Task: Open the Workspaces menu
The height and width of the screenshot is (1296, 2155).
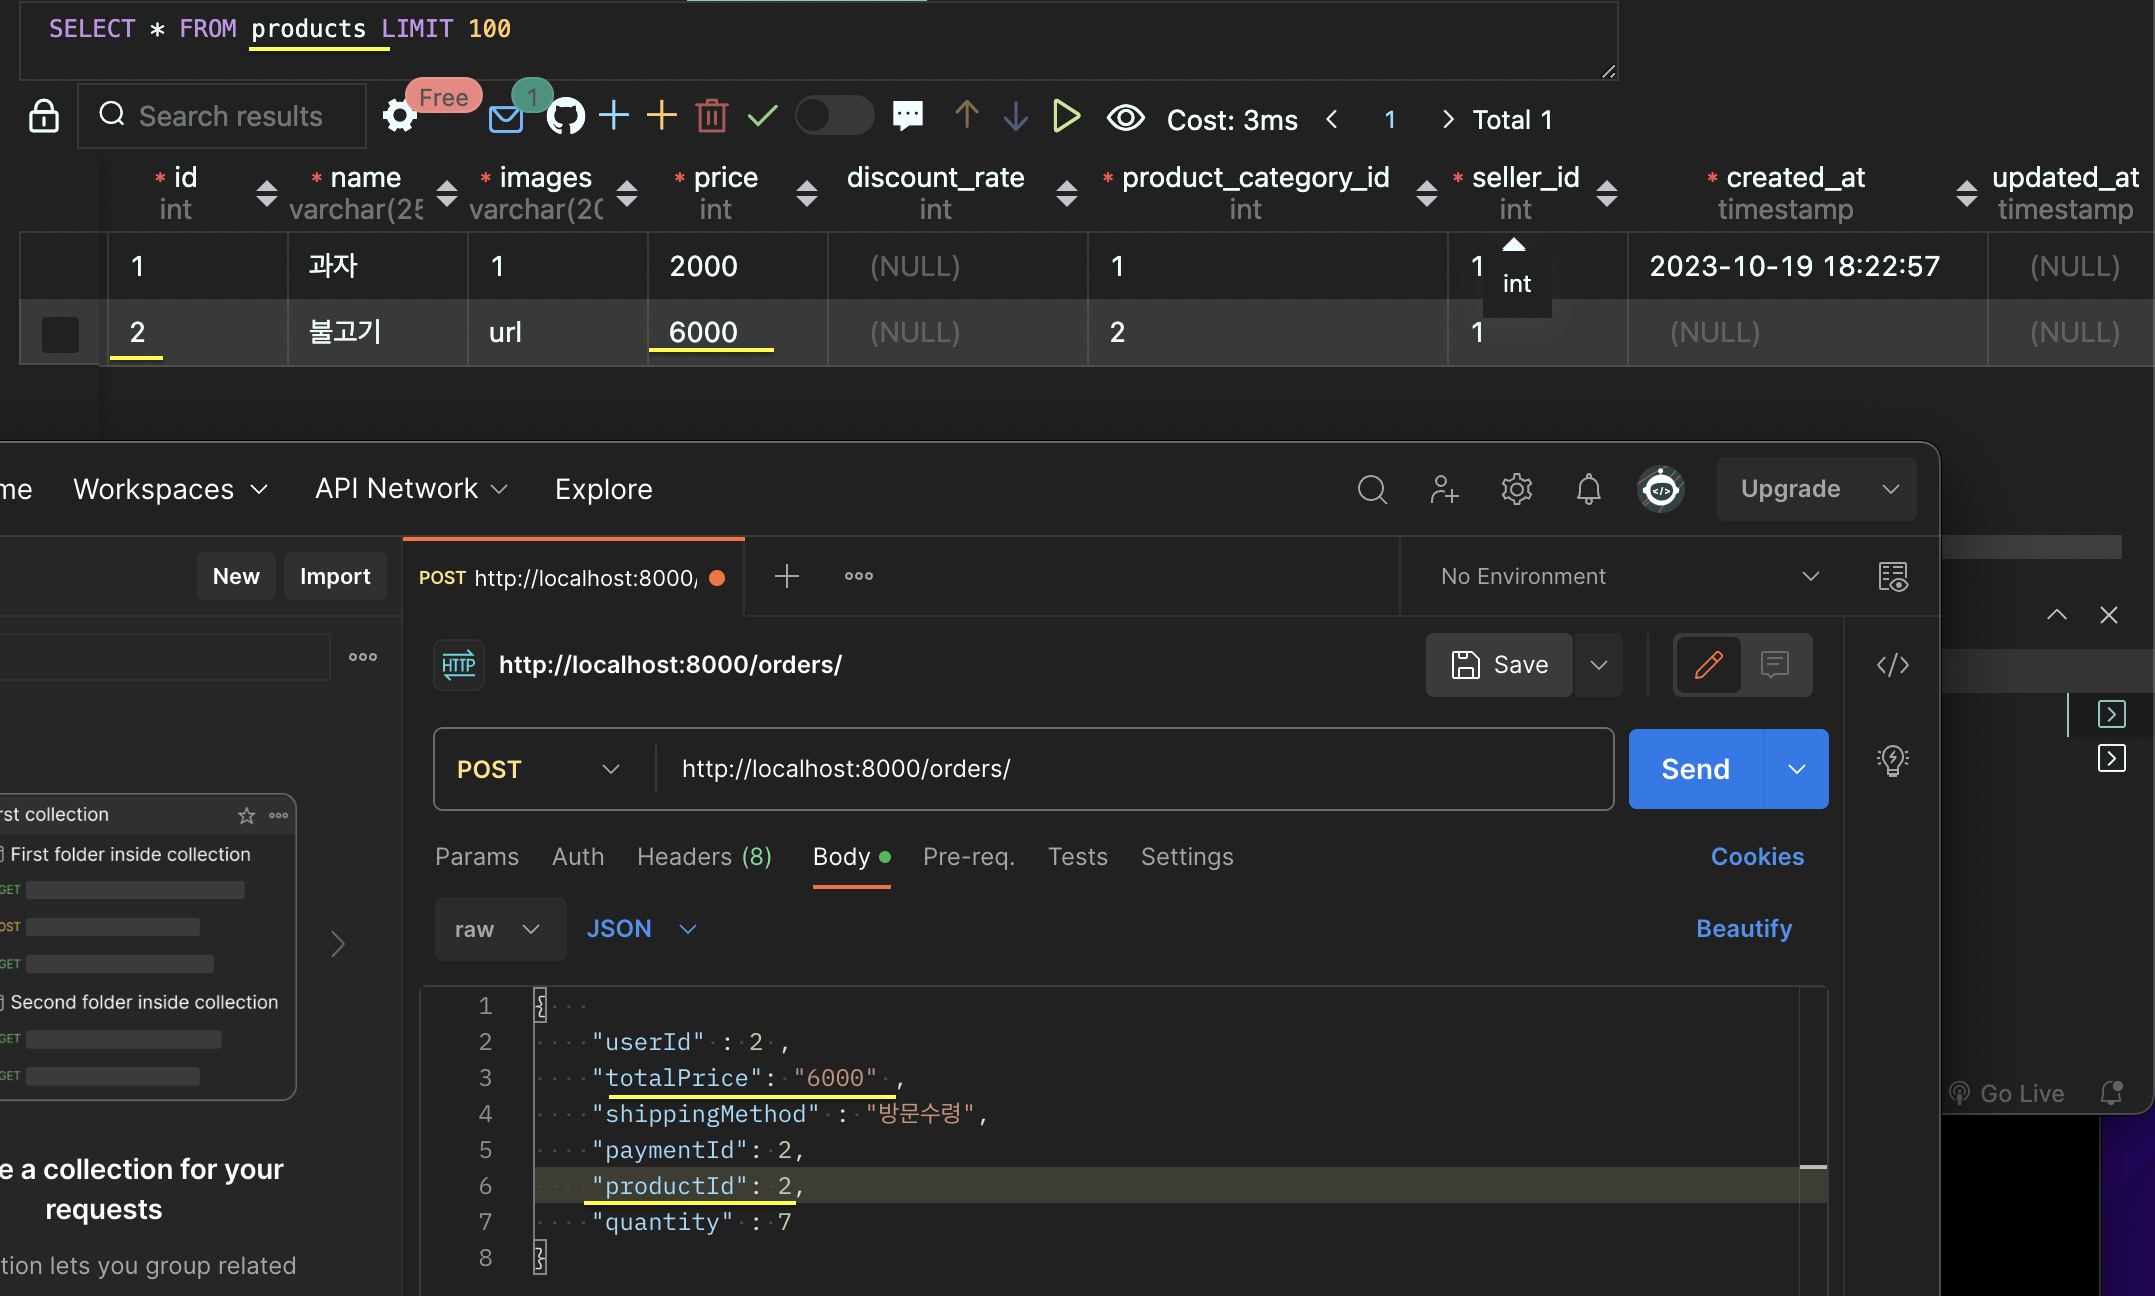Action: click(171, 489)
